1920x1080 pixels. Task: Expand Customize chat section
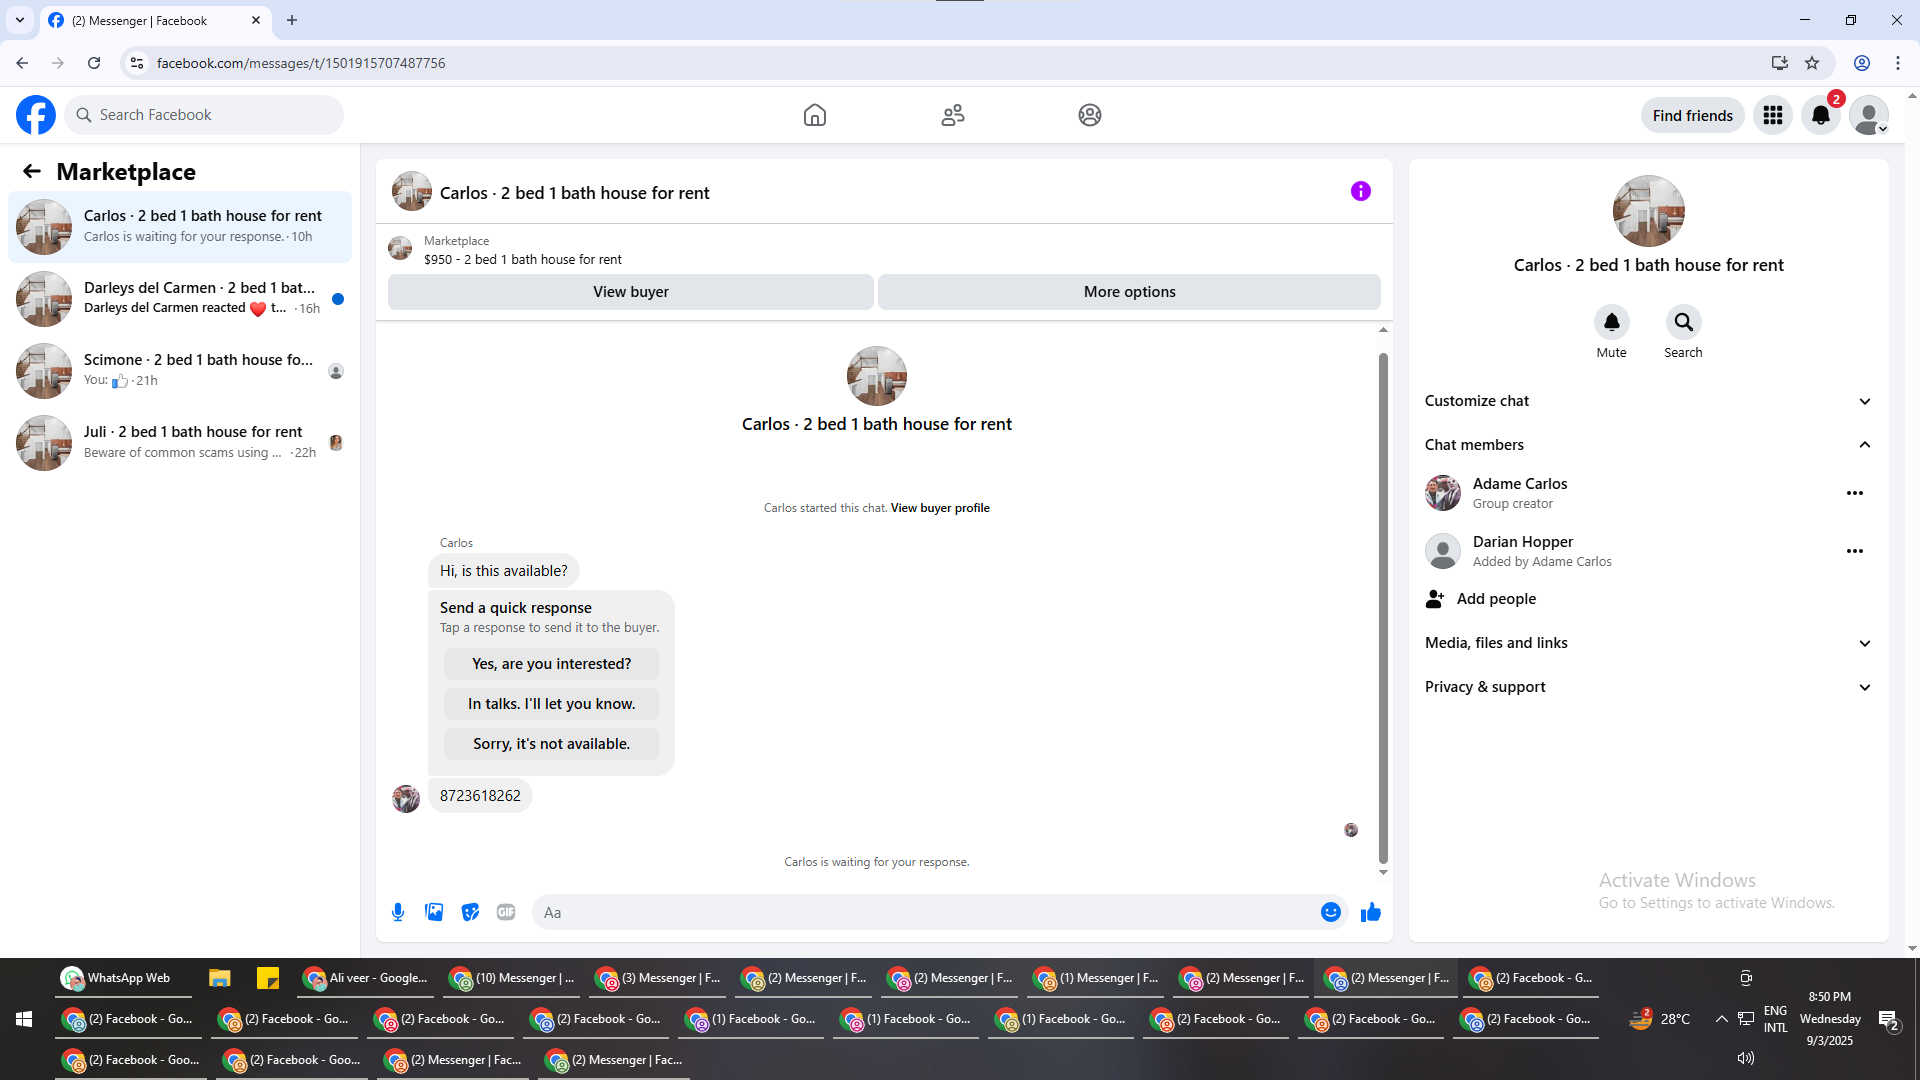pos(1648,401)
